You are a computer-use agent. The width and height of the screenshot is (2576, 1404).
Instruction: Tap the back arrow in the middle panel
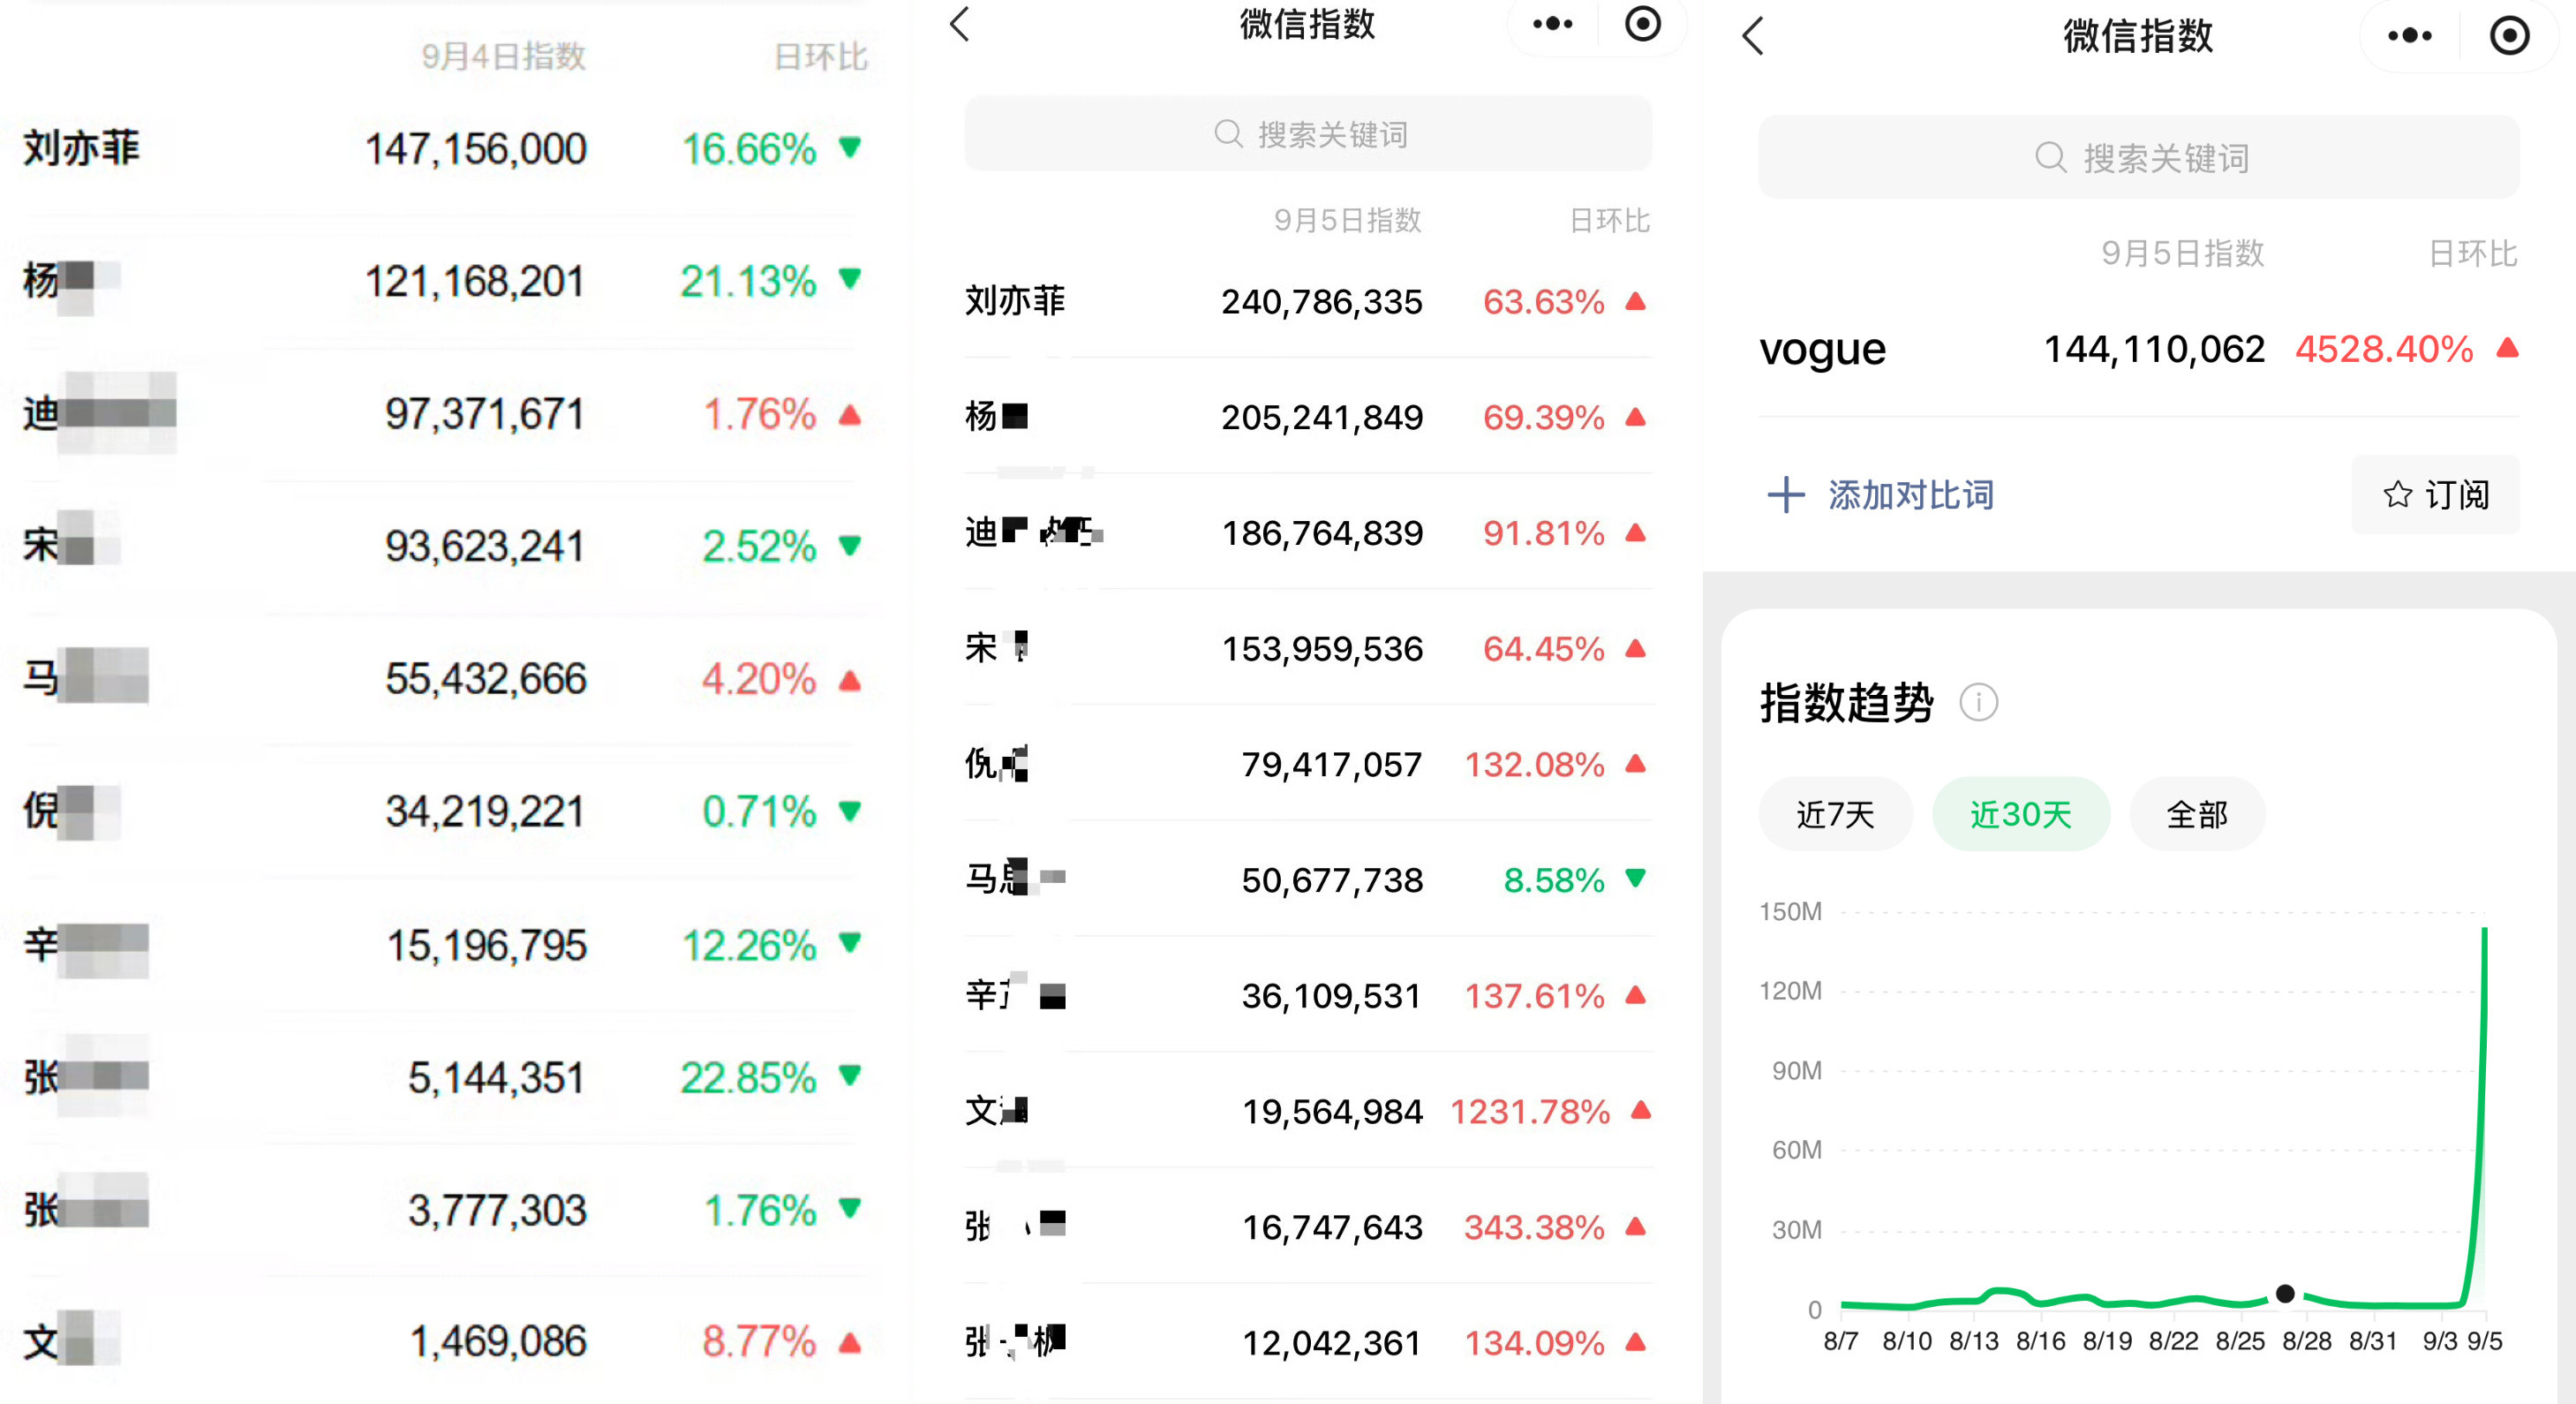point(960,24)
